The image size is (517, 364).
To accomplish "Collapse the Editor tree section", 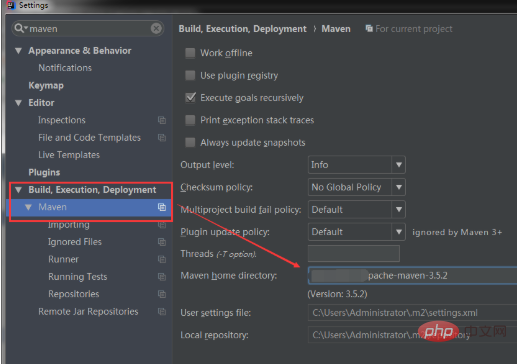I will tap(19, 103).
